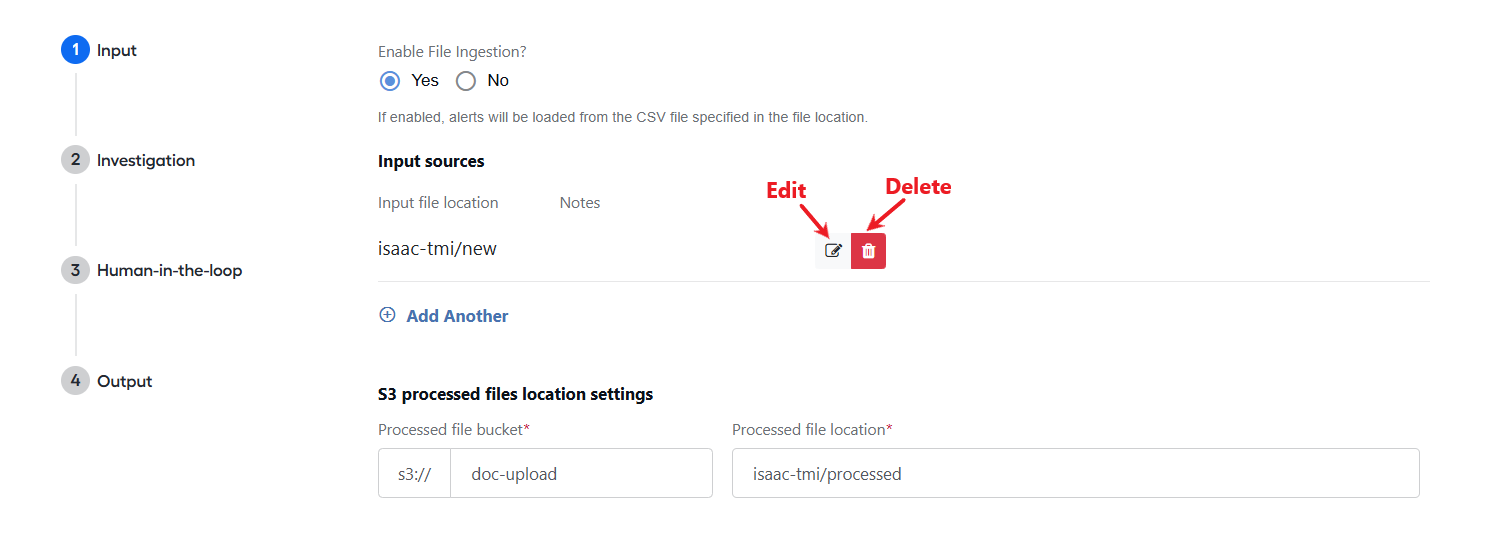
Task: Click the plus circle icon beside Add Another
Action: tap(387, 315)
